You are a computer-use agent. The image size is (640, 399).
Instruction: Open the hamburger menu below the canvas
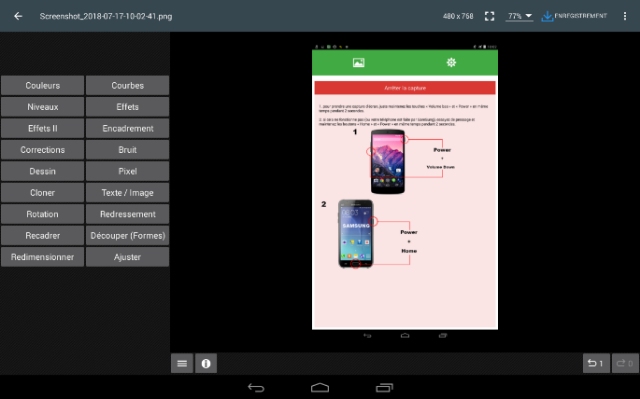(182, 363)
